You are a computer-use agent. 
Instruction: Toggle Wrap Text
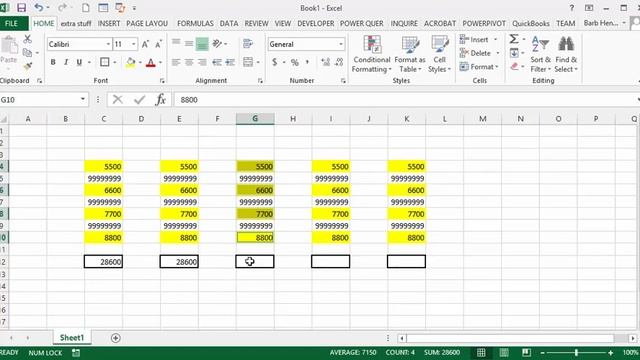pos(247,44)
